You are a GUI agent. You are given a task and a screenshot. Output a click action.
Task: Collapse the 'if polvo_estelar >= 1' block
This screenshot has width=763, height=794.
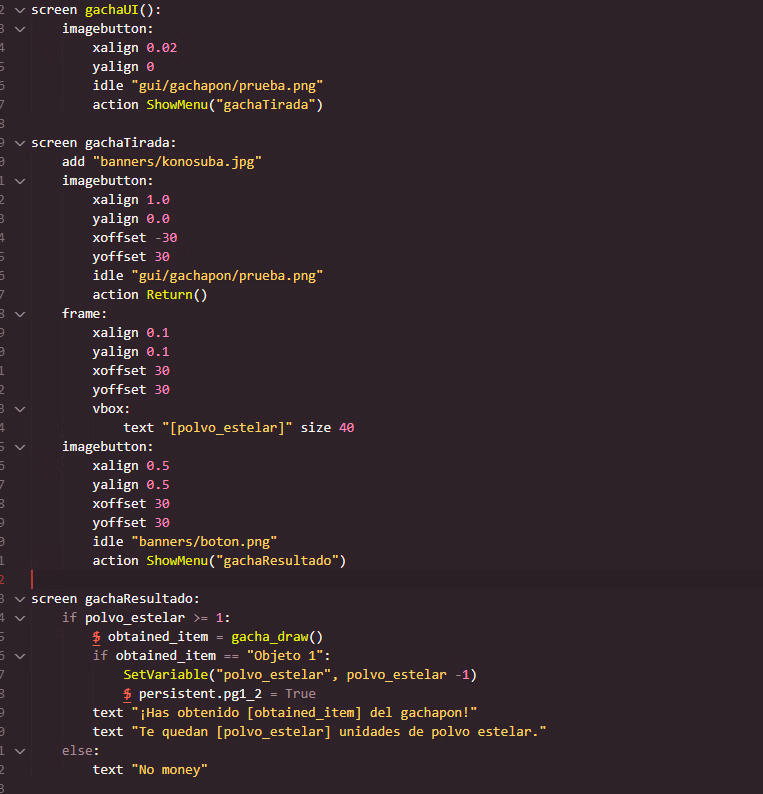[x=19, y=617]
